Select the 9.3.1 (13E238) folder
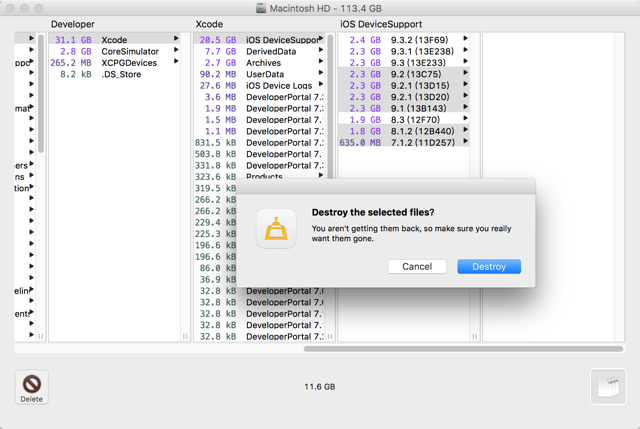The image size is (640, 429). pos(404,51)
